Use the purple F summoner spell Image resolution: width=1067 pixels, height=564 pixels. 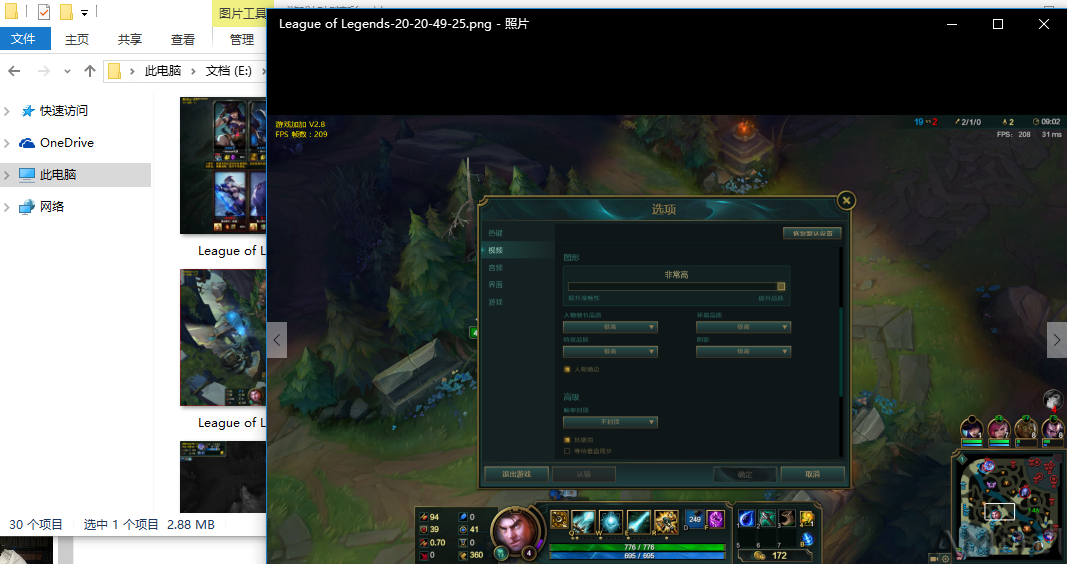coord(715,519)
